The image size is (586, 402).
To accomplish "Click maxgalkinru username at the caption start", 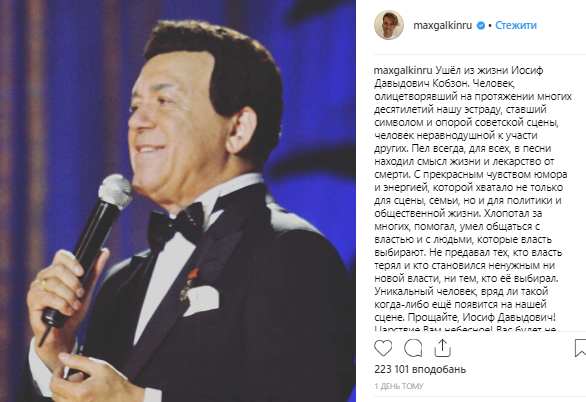I will pyautogui.click(x=403, y=71).
